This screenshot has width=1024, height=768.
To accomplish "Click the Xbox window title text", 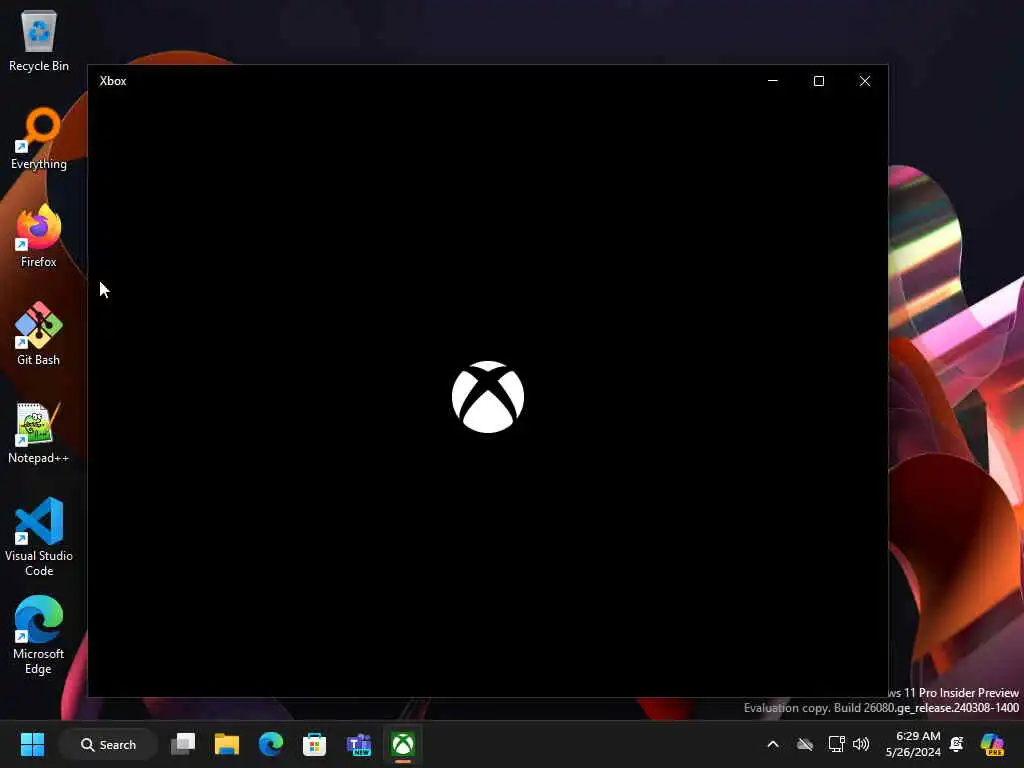I will [x=113, y=81].
